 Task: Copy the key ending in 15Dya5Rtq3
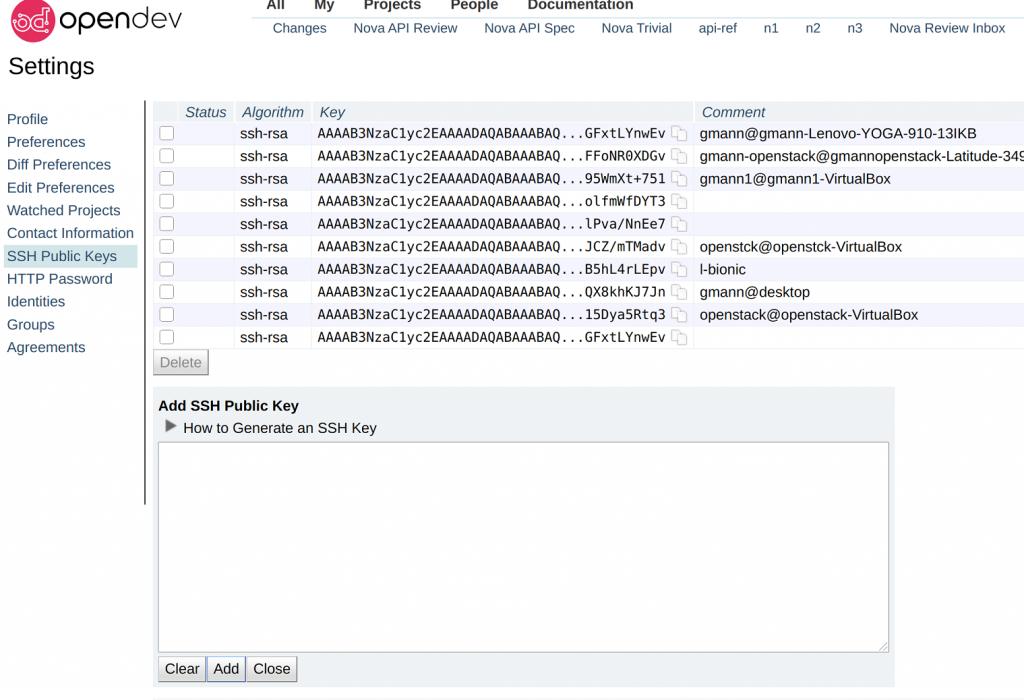[679, 315]
